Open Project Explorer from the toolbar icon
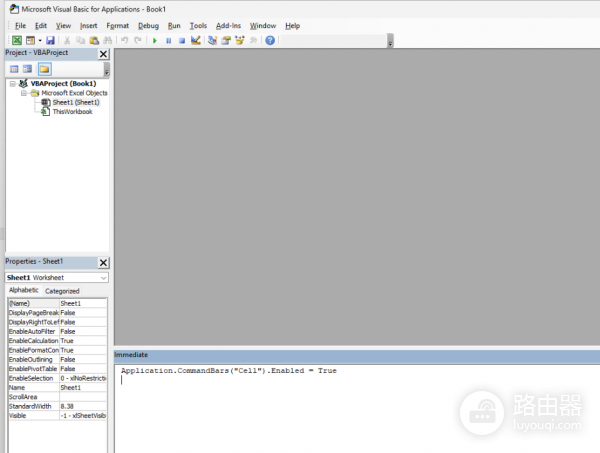 [213, 40]
